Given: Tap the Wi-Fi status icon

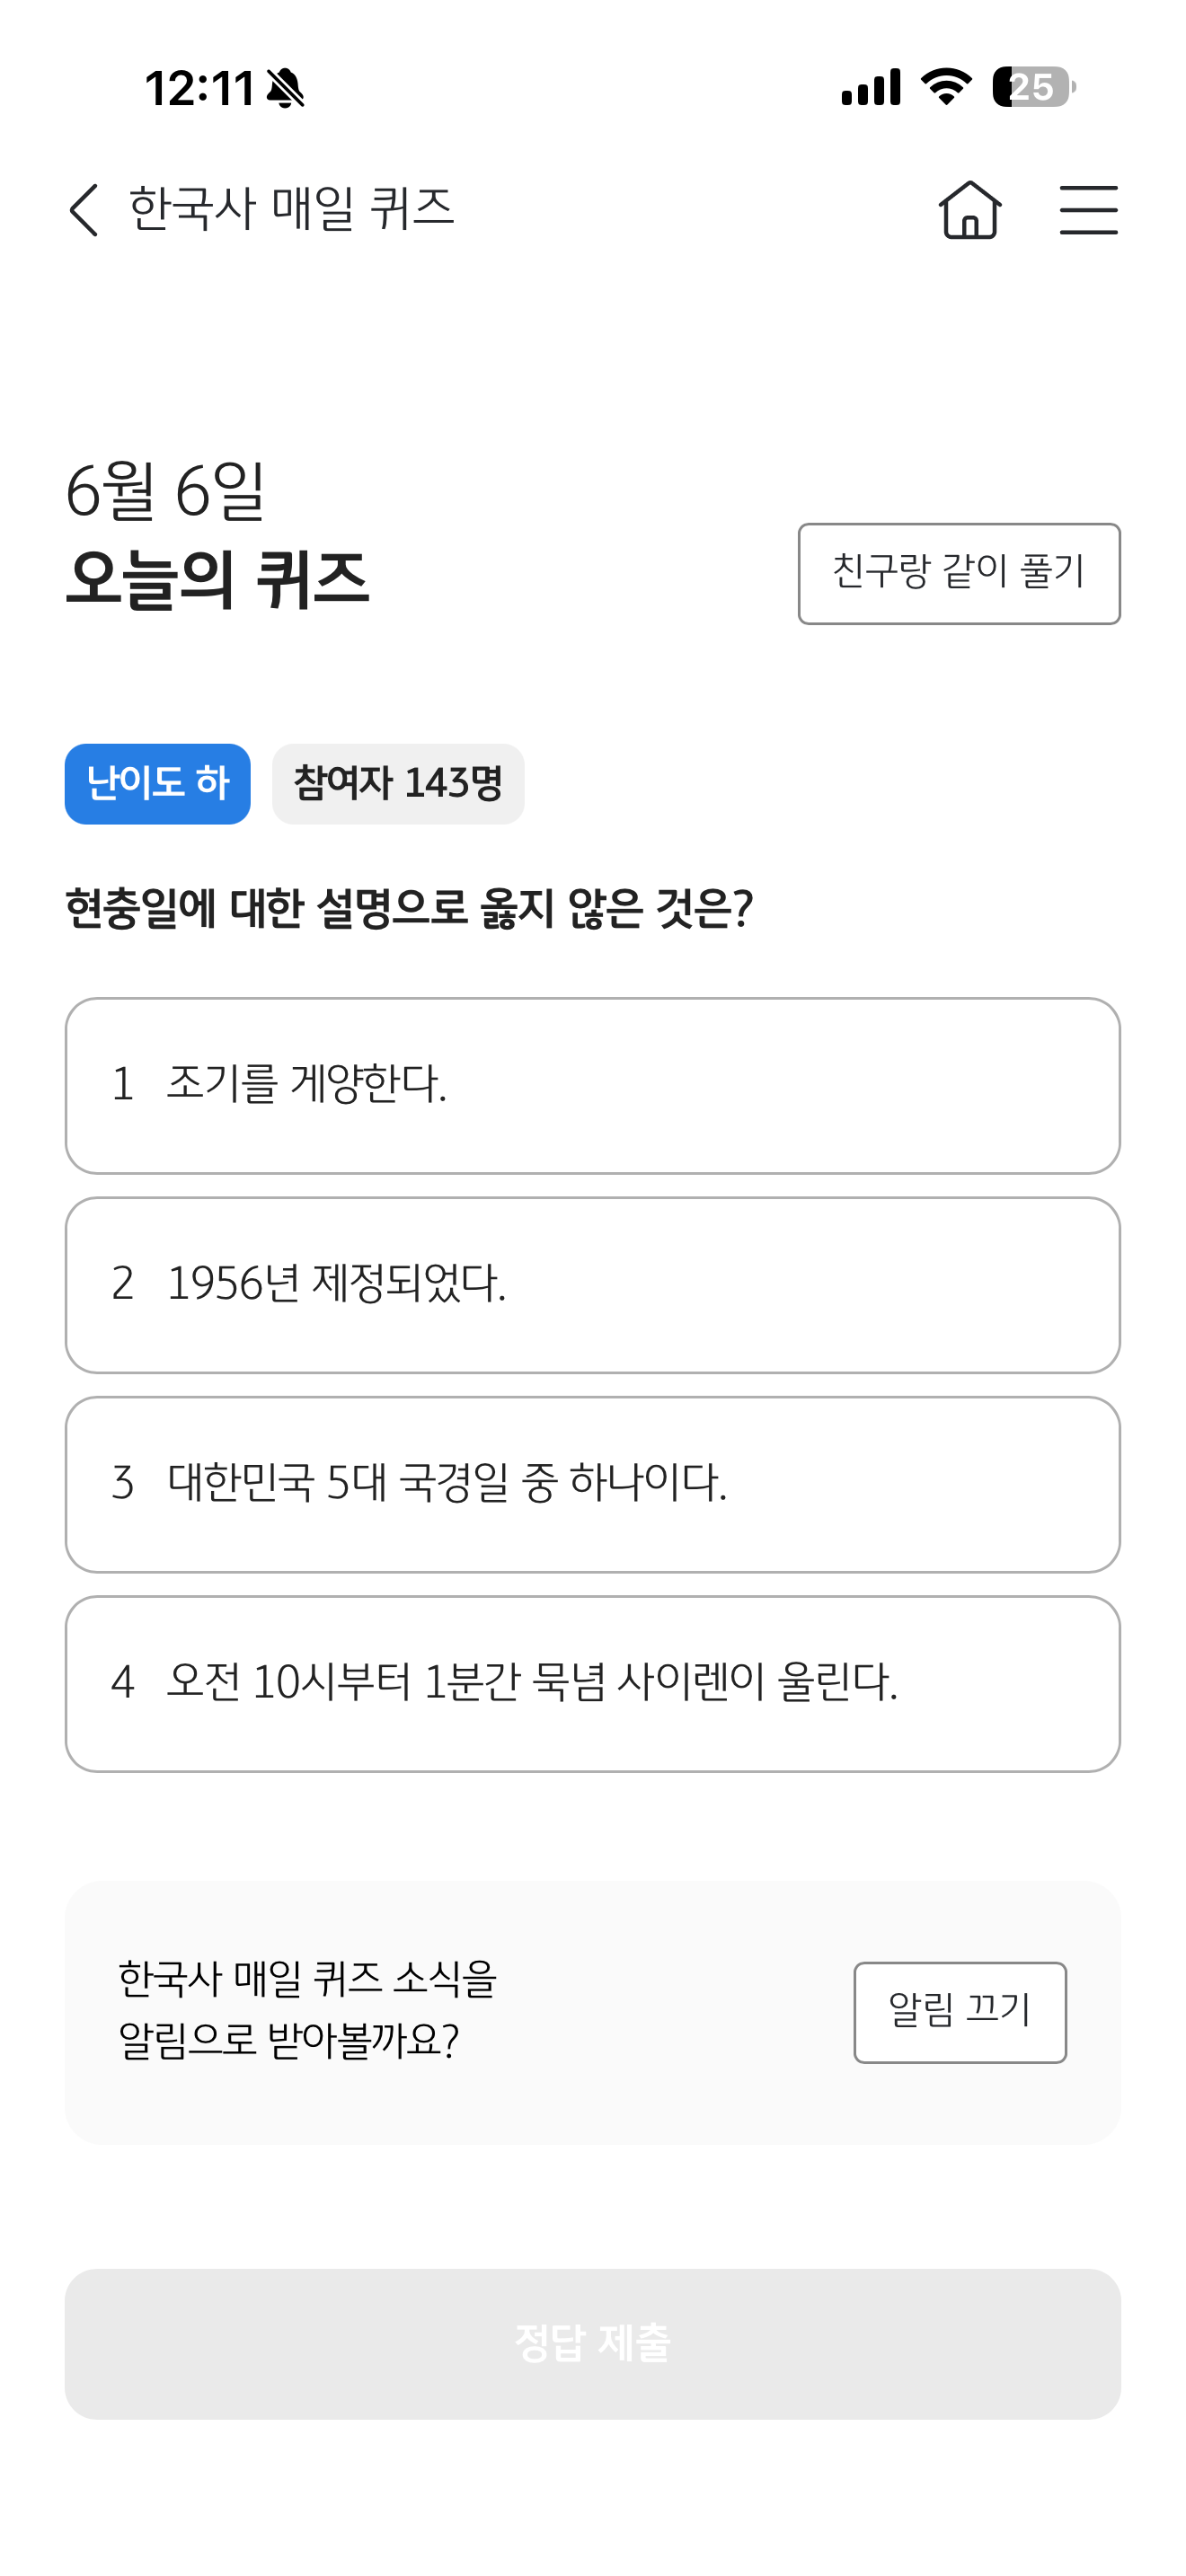Looking at the screenshot, I should coord(946,87).
